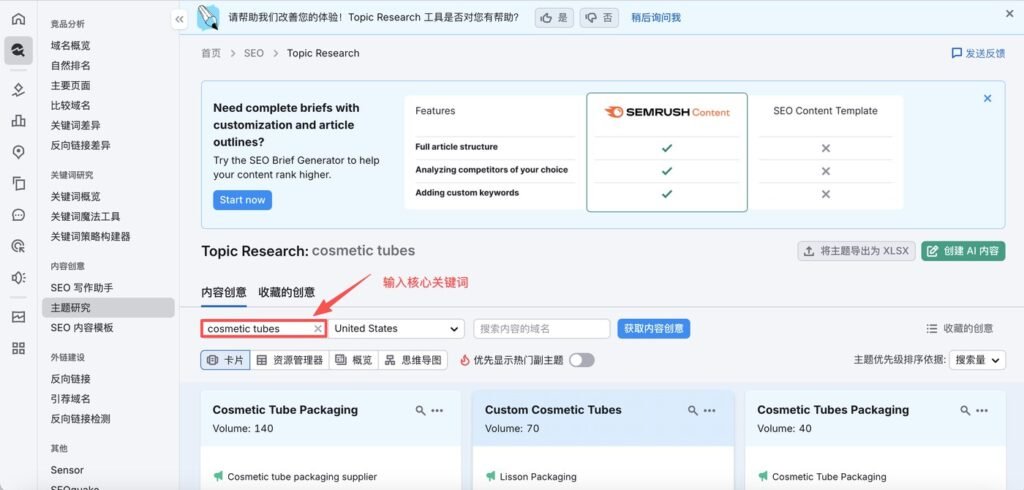Click 创建 AI 内容 button
1024x490 pixels.
[963, 251]
